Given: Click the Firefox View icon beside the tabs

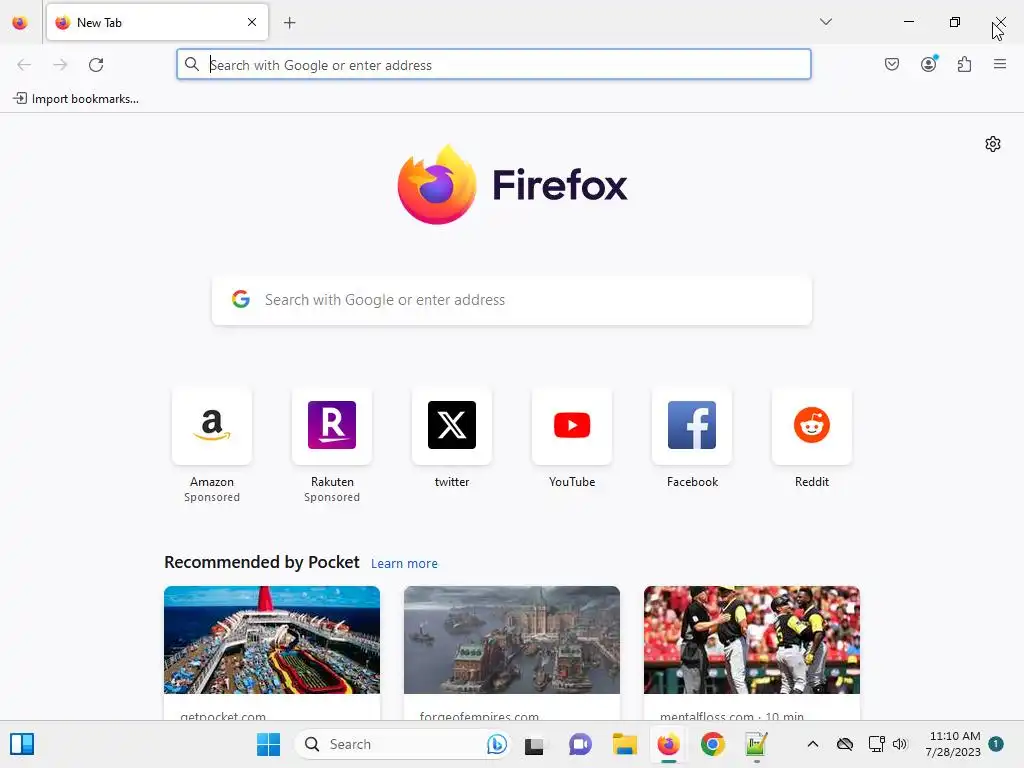Looking at the screenshot, I should (x=20, y=23).
